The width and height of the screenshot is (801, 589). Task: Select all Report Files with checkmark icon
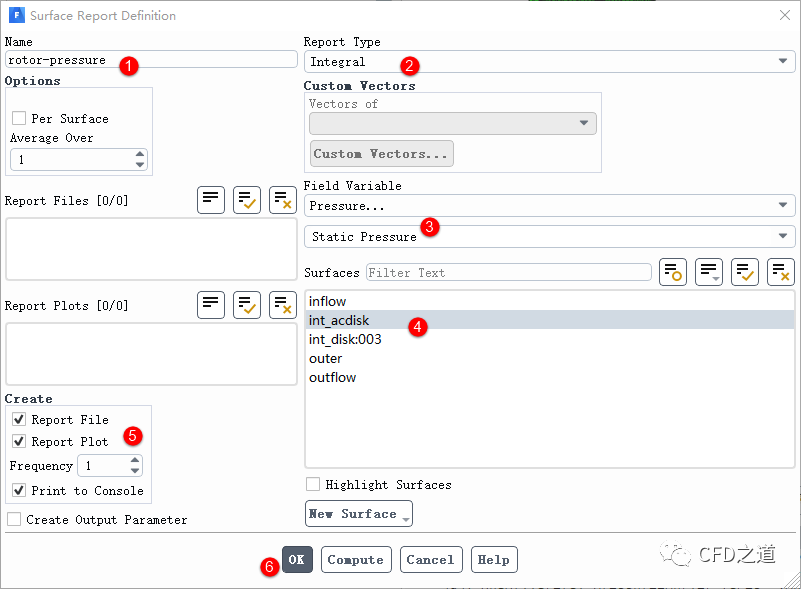click(x=247, y=200)
